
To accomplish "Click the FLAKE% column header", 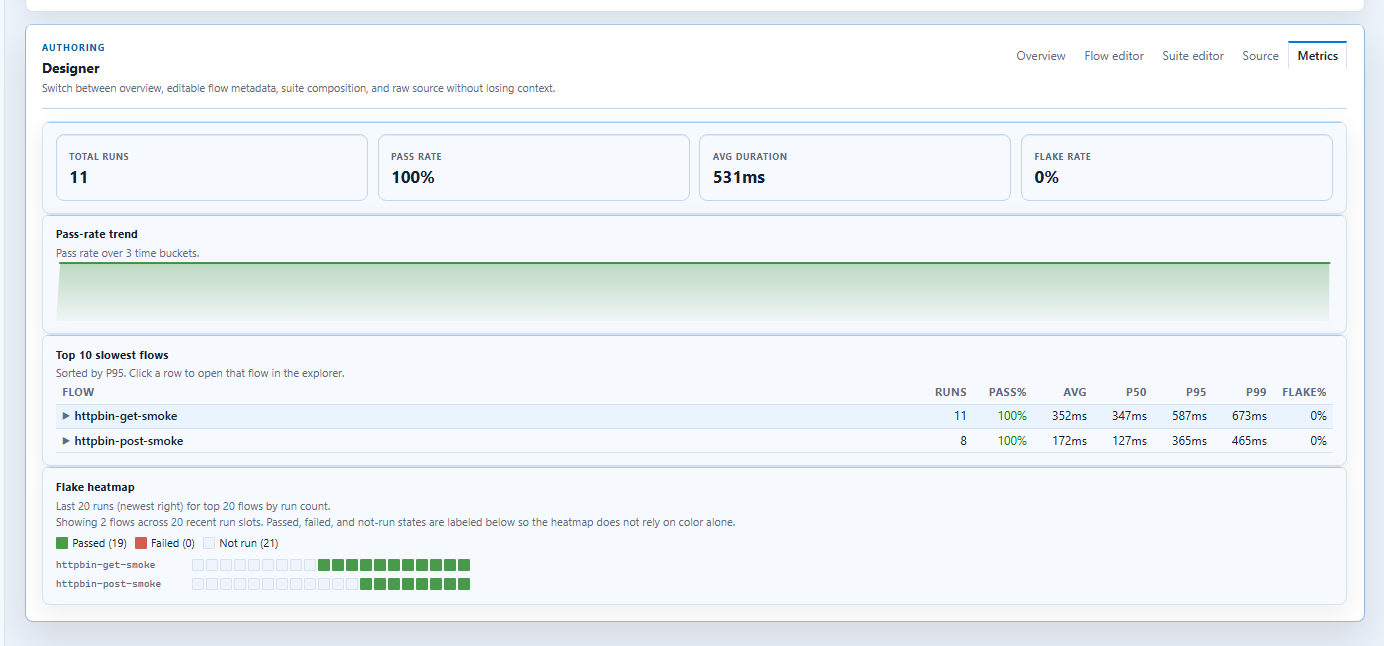I will click(x=1305, y=392).
